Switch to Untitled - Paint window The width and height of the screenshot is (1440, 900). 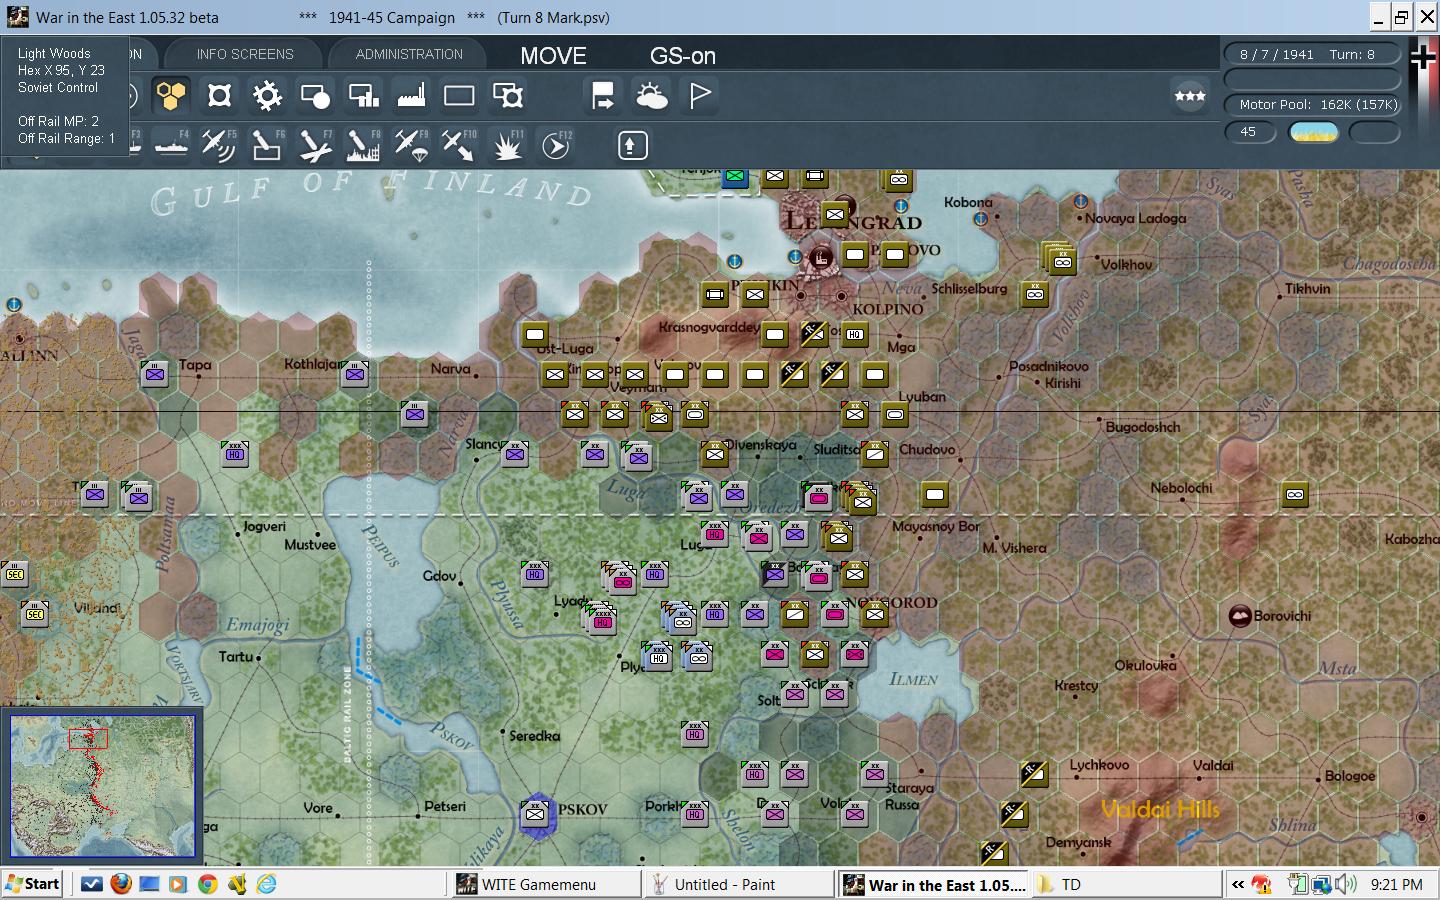pyautogui.click(x=739, y=884)
